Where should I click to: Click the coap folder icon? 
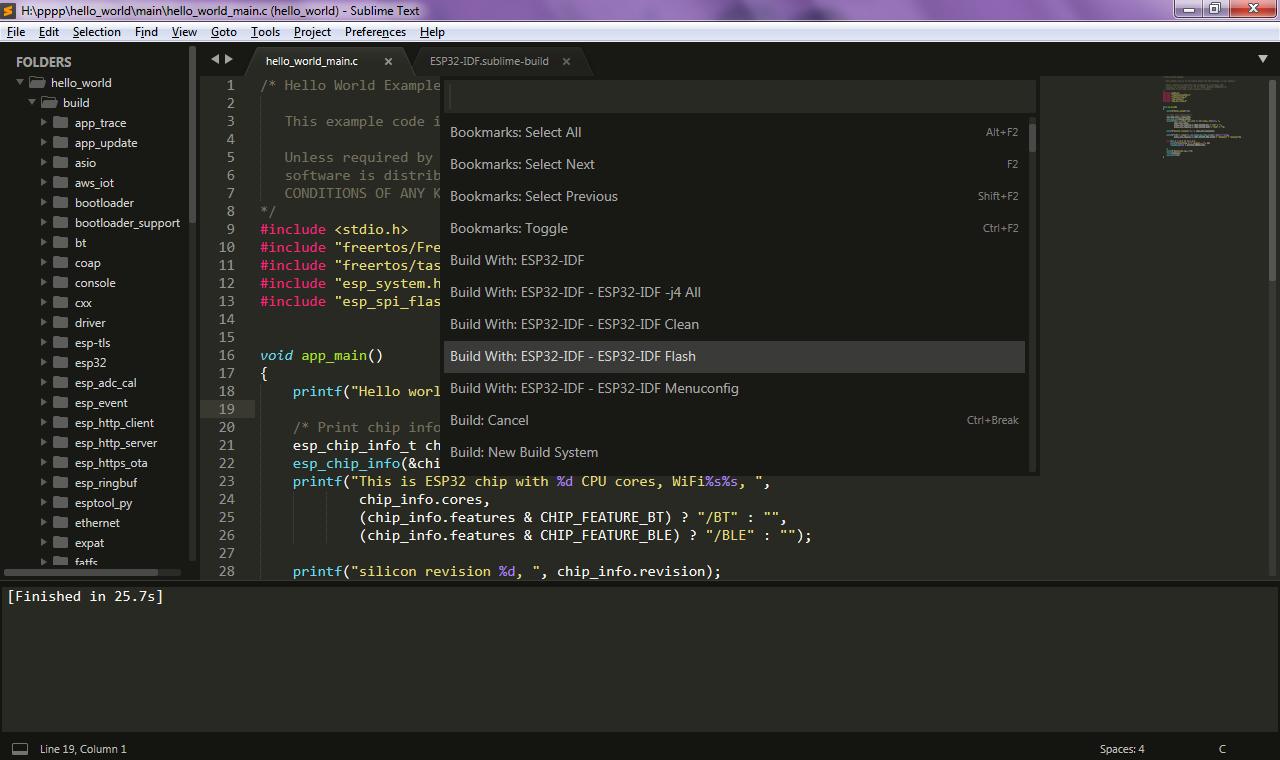click(60, 263)
